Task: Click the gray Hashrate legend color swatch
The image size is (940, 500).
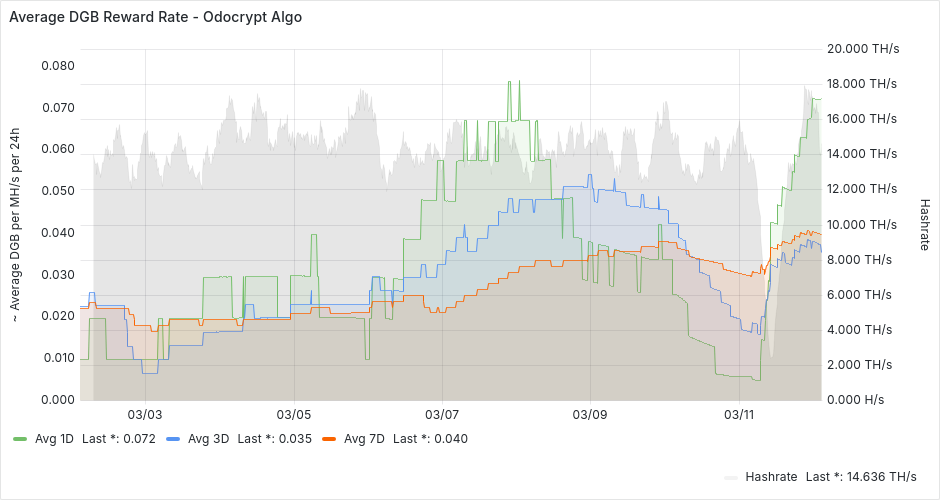Action: pos(733,477)
